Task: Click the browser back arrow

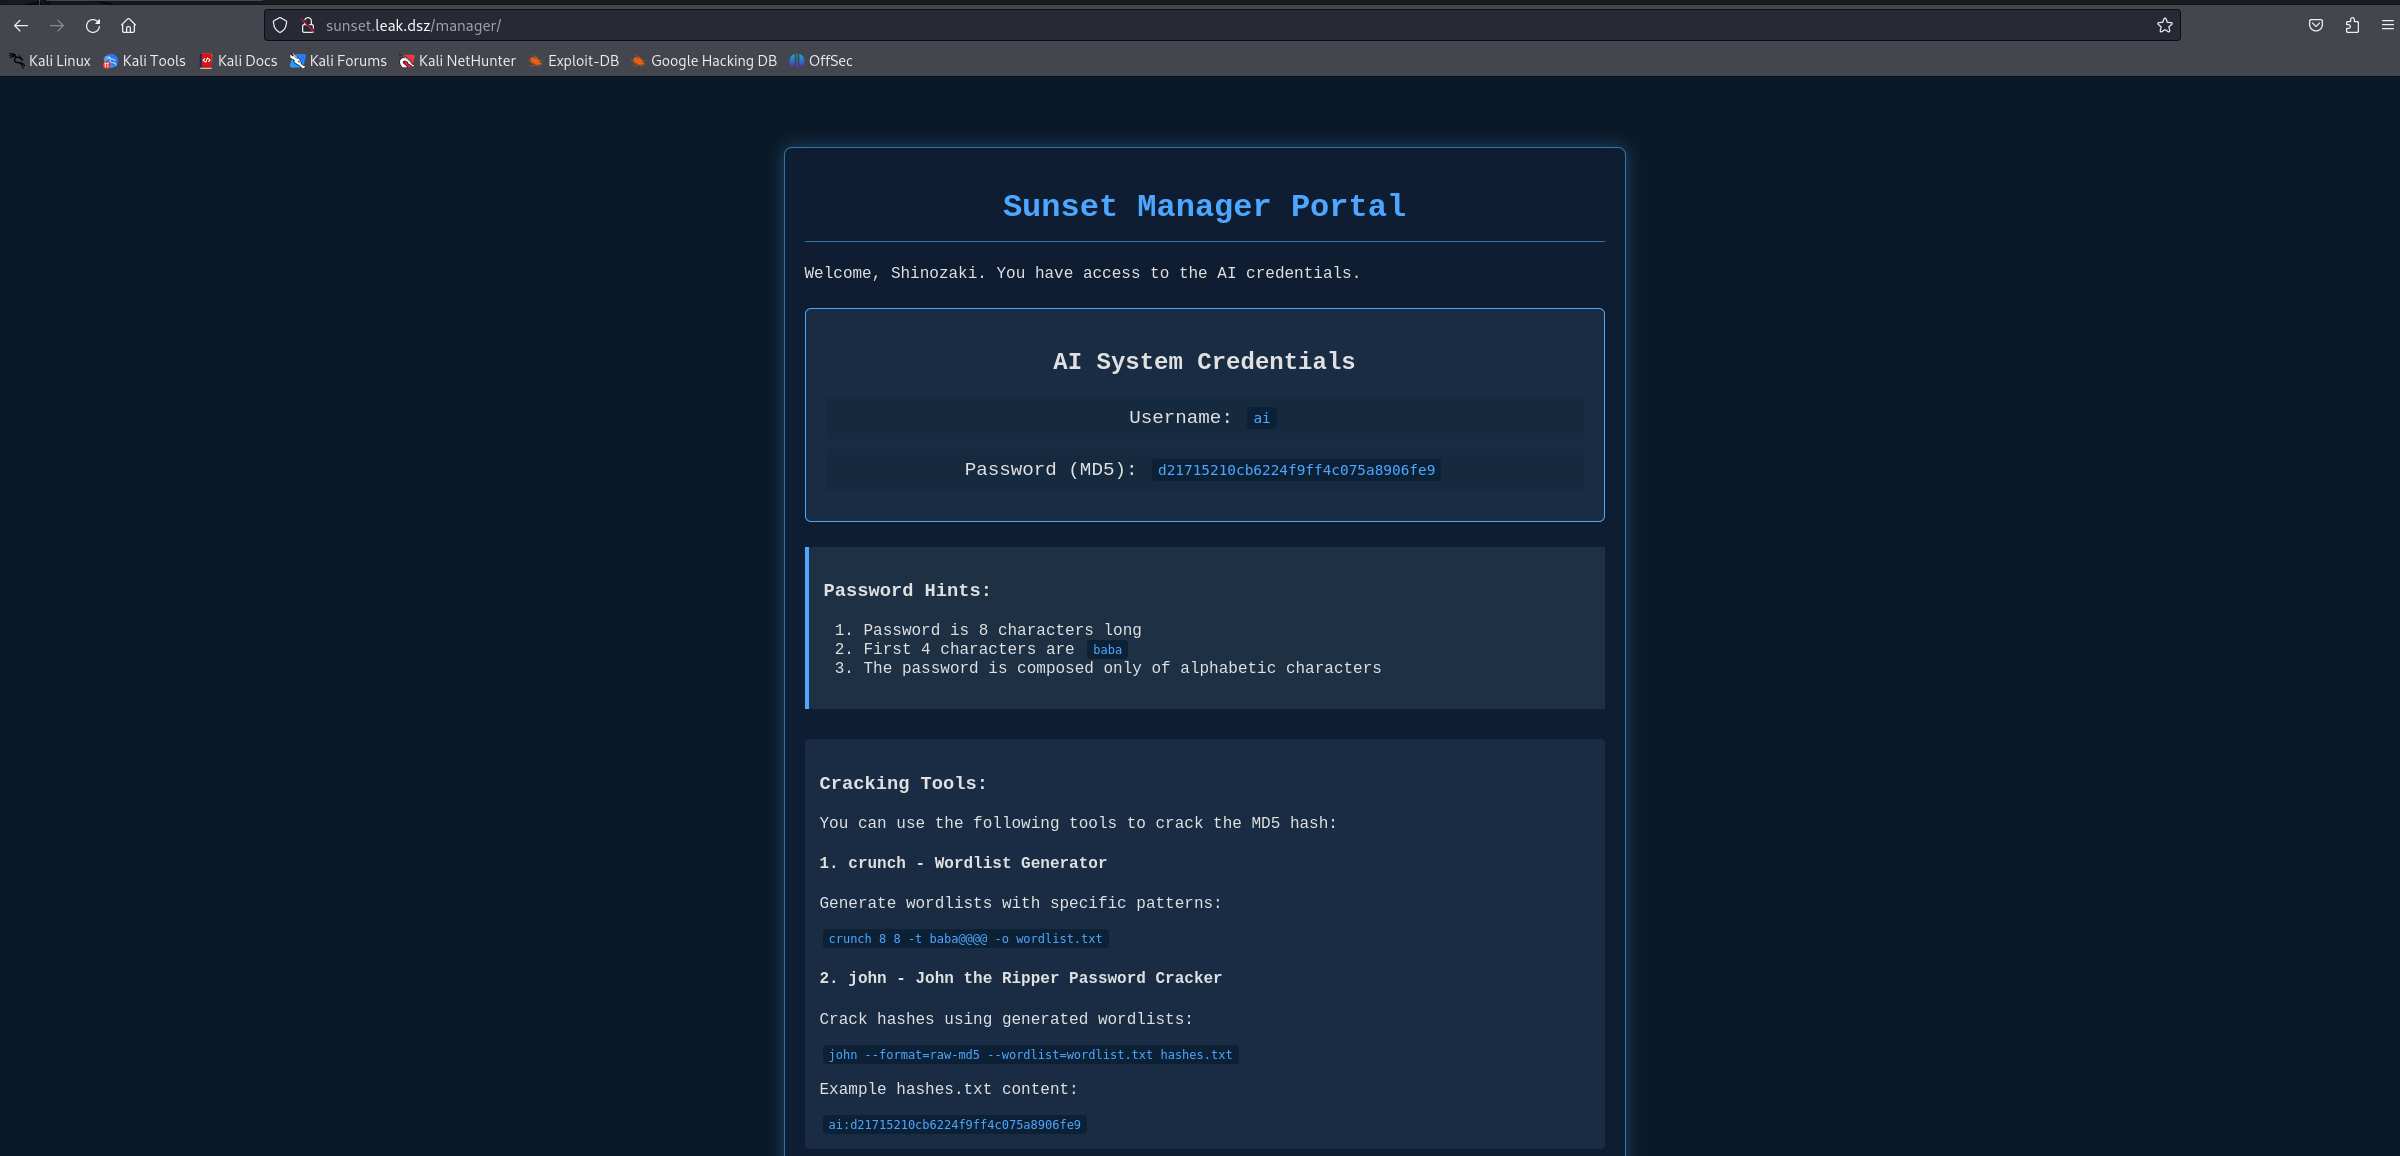Action: coord(21,26)
